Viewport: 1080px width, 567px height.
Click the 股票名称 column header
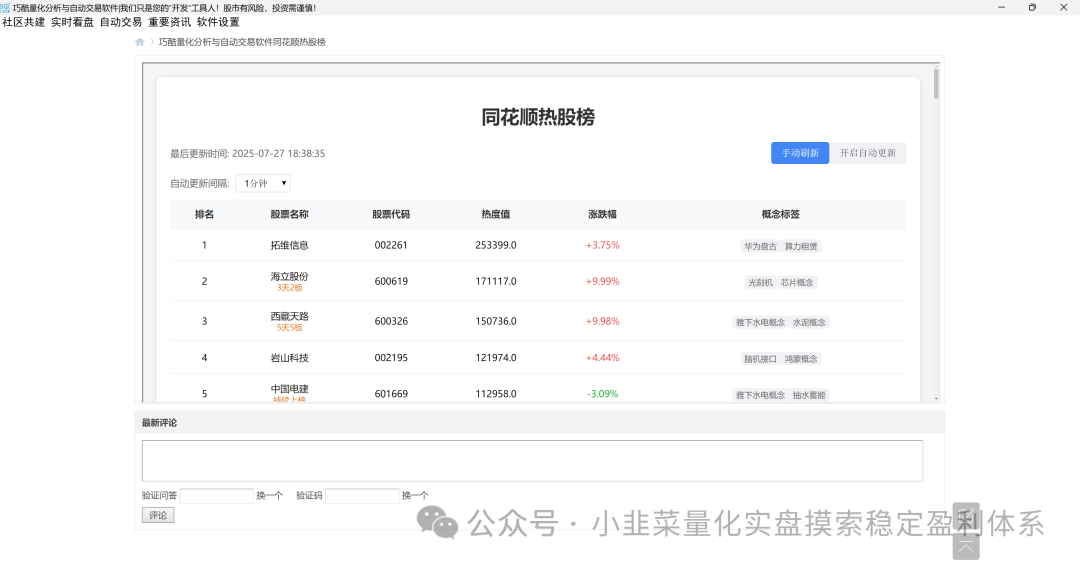pos(289,214)
